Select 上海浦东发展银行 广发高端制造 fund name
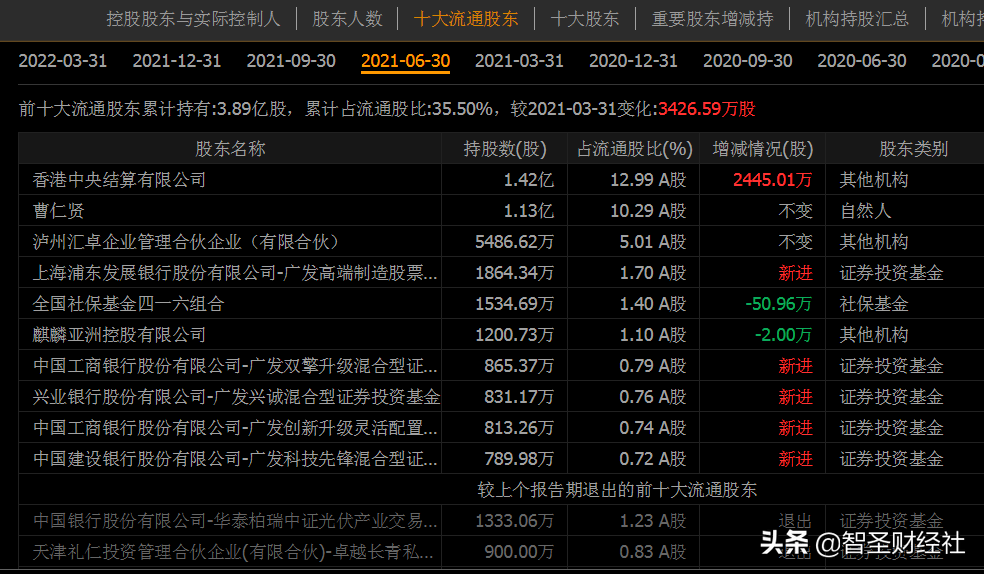The image size is (984, 574). click(x=235, y=273)
